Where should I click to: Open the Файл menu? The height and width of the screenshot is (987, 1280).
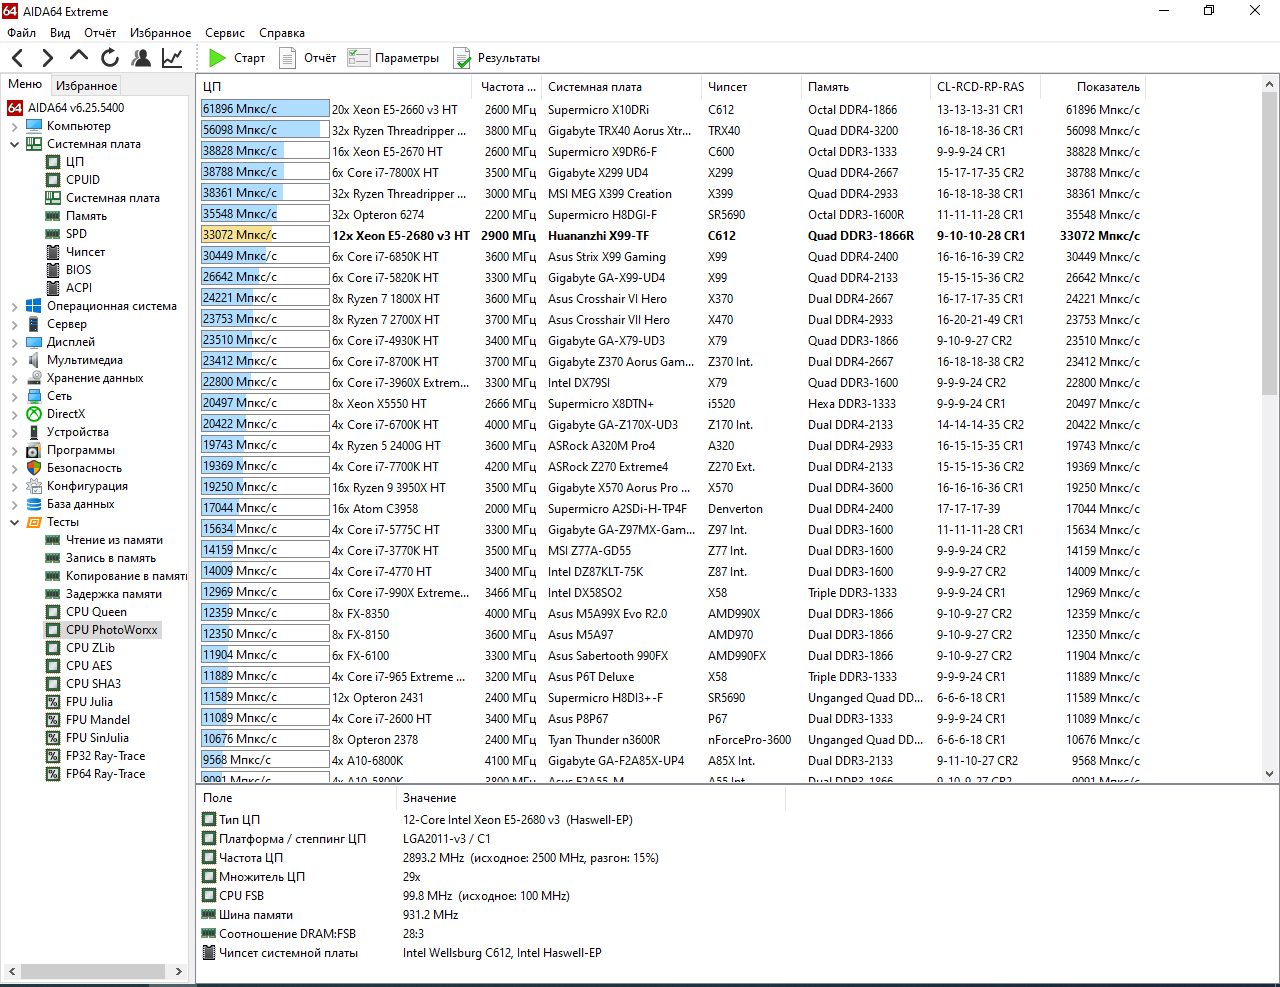[x=21, y=33]
